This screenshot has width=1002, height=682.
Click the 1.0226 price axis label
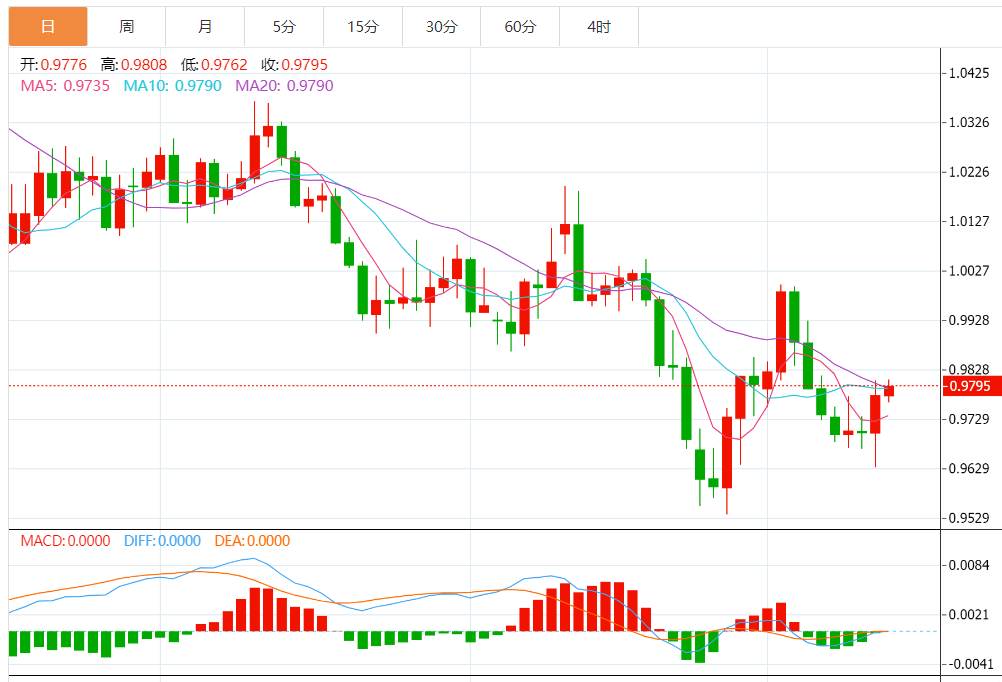point(969,172)
